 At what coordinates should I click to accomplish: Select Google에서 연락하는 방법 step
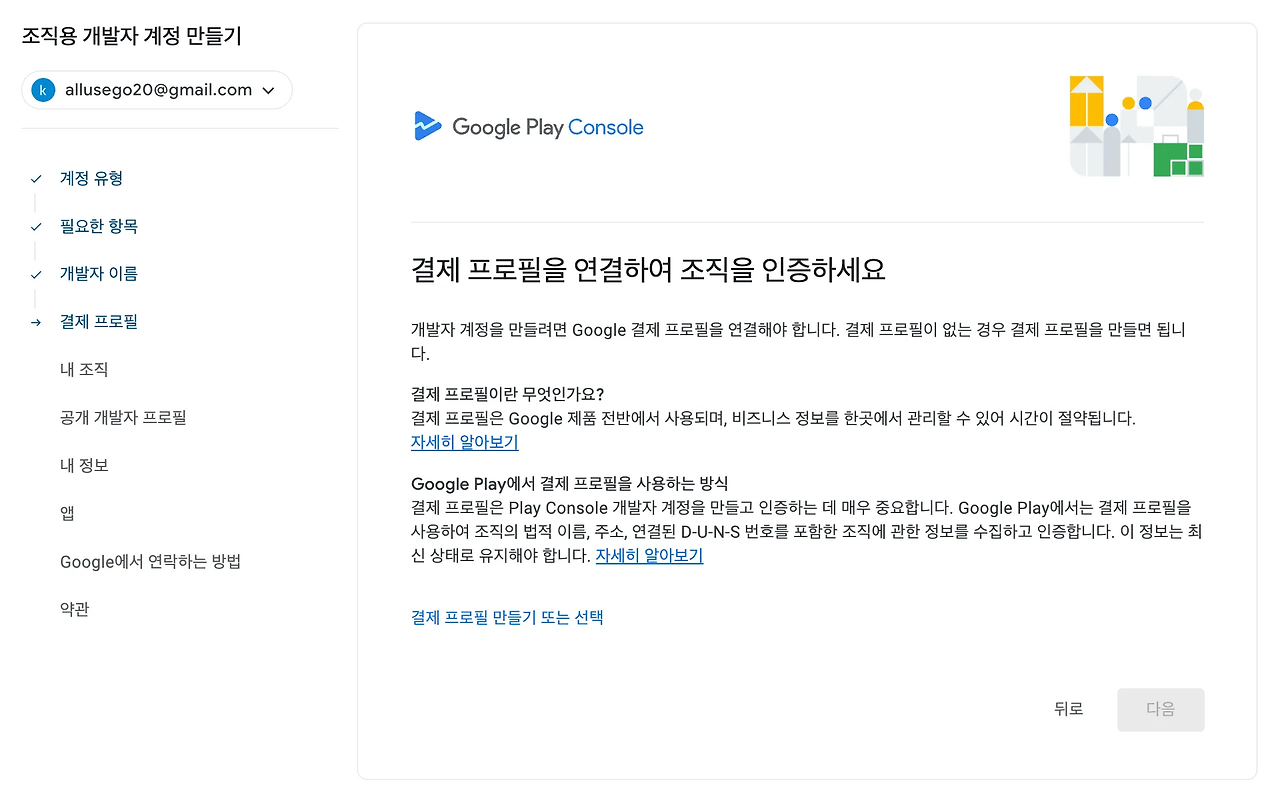[150, 562]
